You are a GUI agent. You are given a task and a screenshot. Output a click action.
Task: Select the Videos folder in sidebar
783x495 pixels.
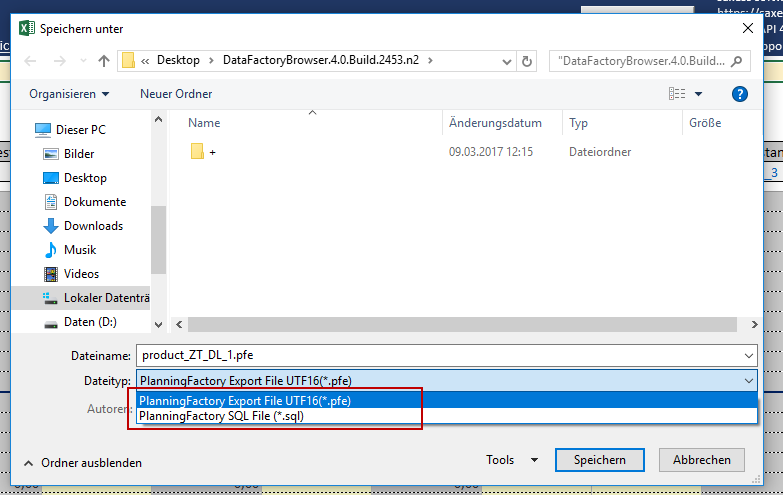pyautogui.click(x=82, y=274)
